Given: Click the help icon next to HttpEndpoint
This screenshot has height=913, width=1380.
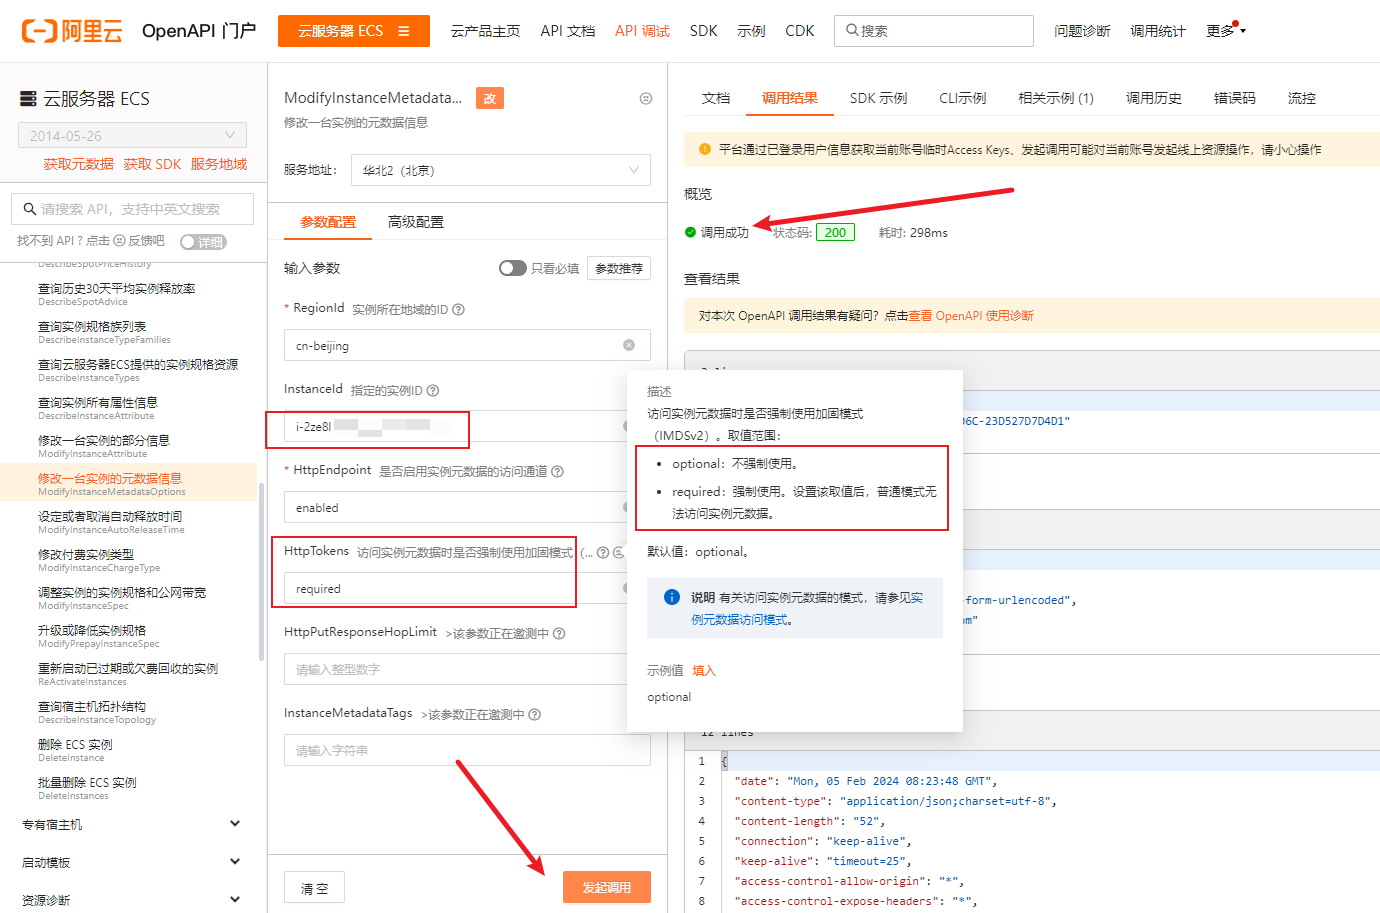Looking at the screenshot, I should click(558, 471).
